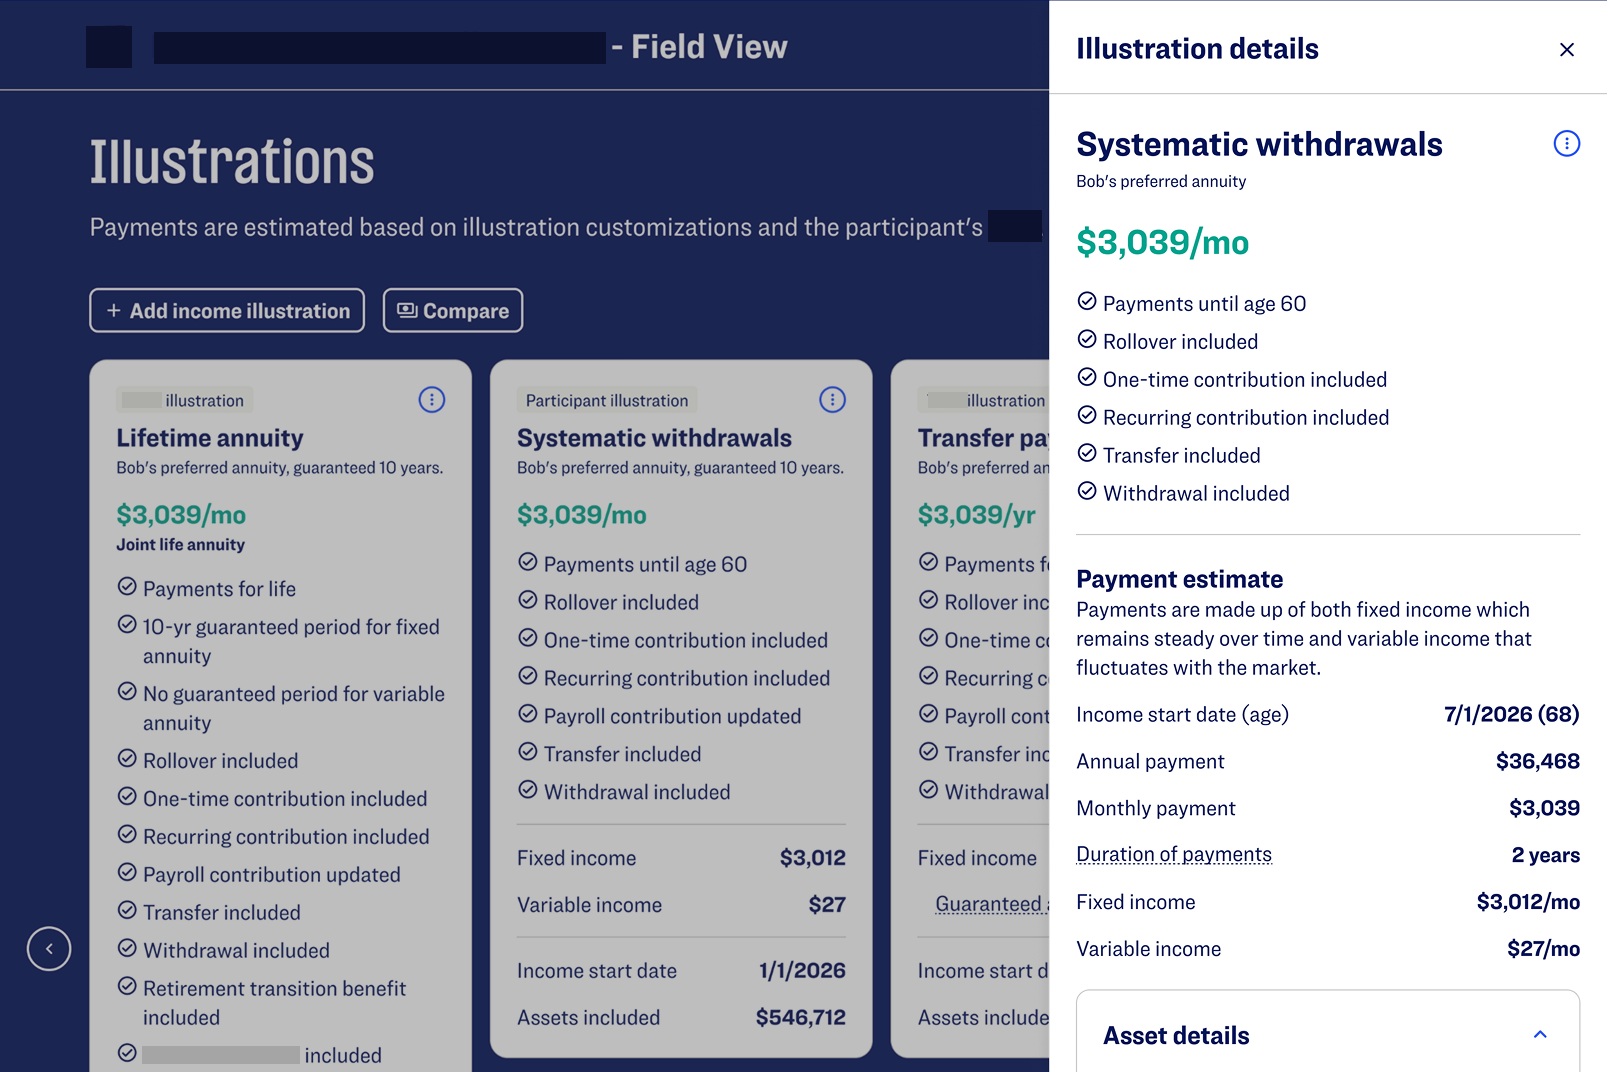Click Systematic withdrawals title on the card

click(x=654, y=438)
